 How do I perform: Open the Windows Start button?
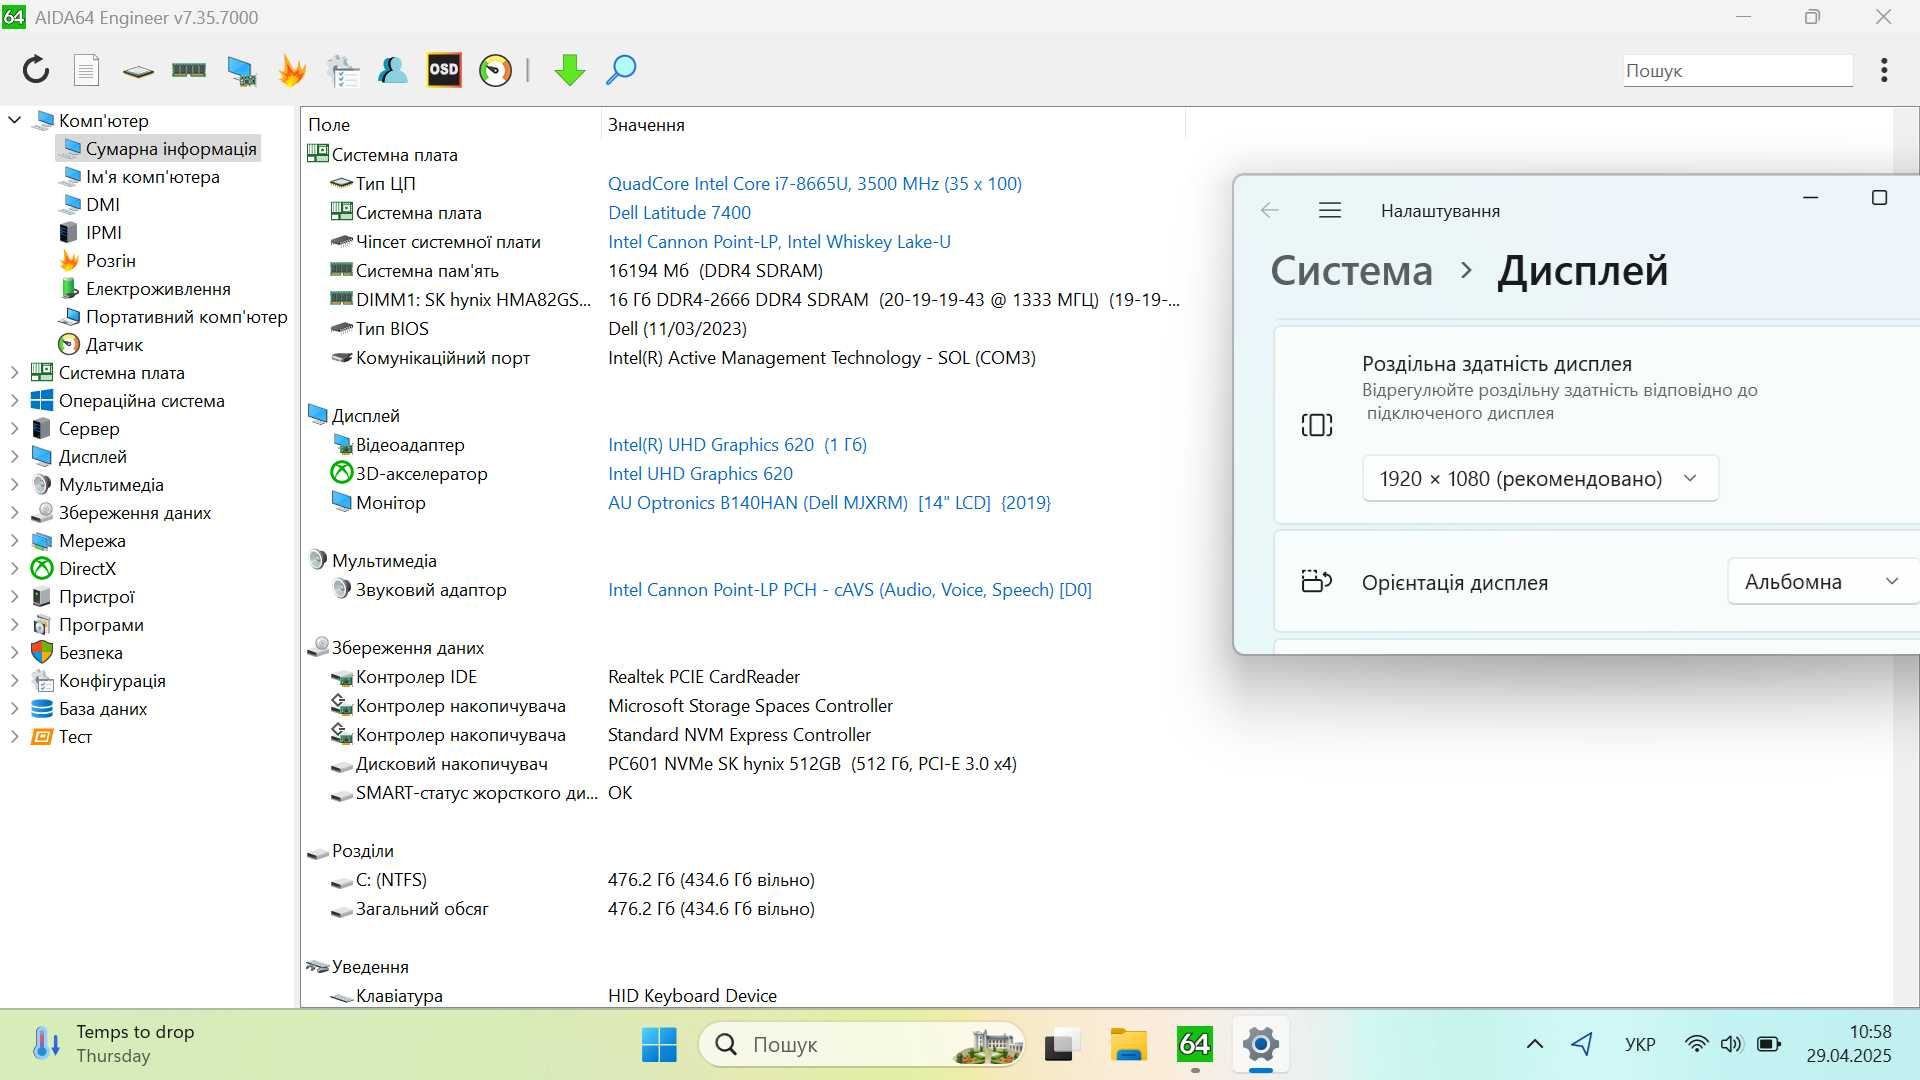(659, 1045)
